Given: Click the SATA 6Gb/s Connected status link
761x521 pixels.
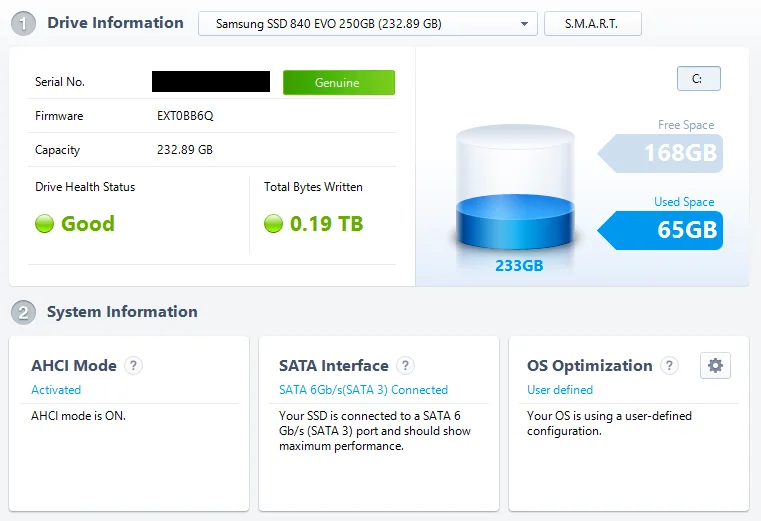Looking at the screenshot, I should tap(363, 390).
